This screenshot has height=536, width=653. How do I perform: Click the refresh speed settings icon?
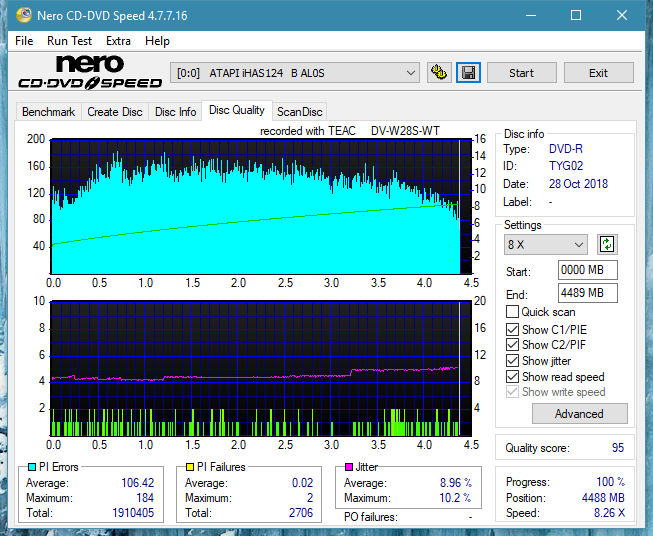pyautogui.click(x=607, y=244)
